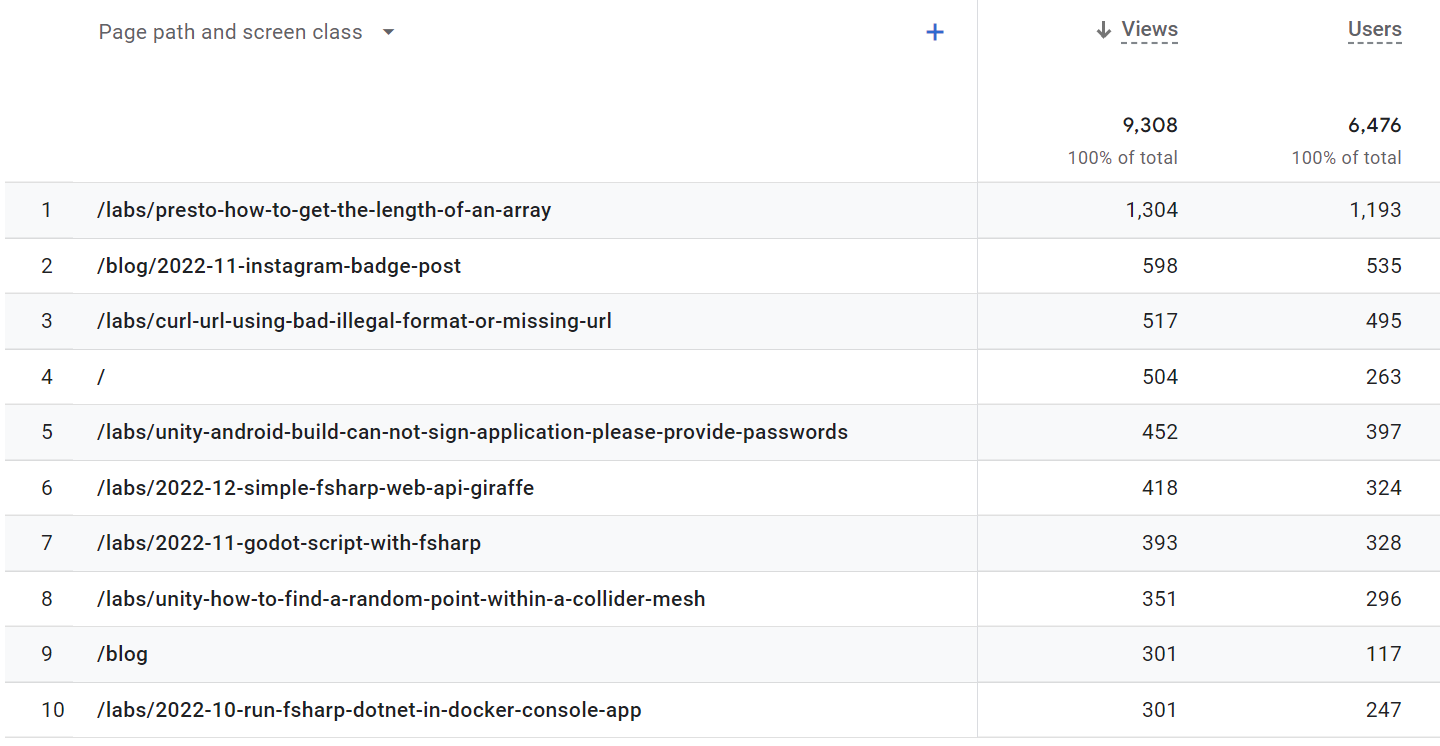Open the Page path and screen class dropdown
Image resolution: width=1440 pixels, height=746 pixels.
[388, 32]
